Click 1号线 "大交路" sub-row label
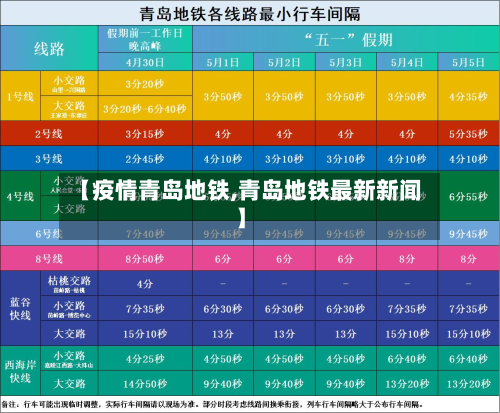 (69, 108)
